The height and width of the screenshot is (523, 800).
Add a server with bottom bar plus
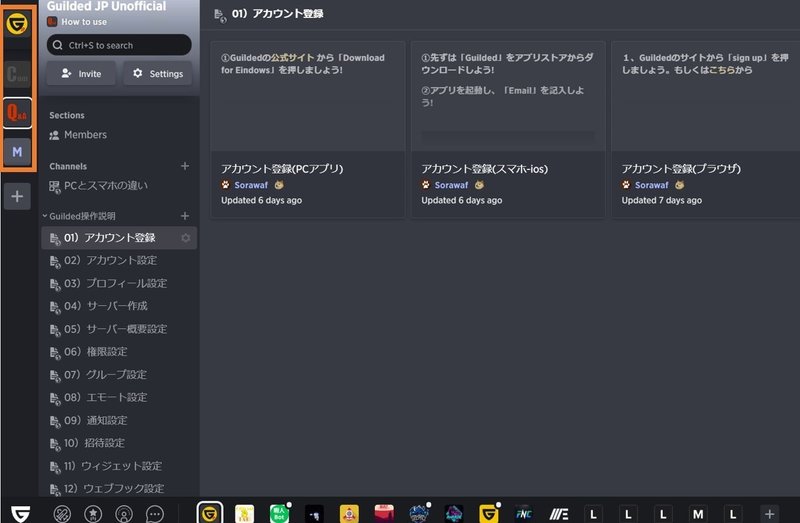[769, 513]
